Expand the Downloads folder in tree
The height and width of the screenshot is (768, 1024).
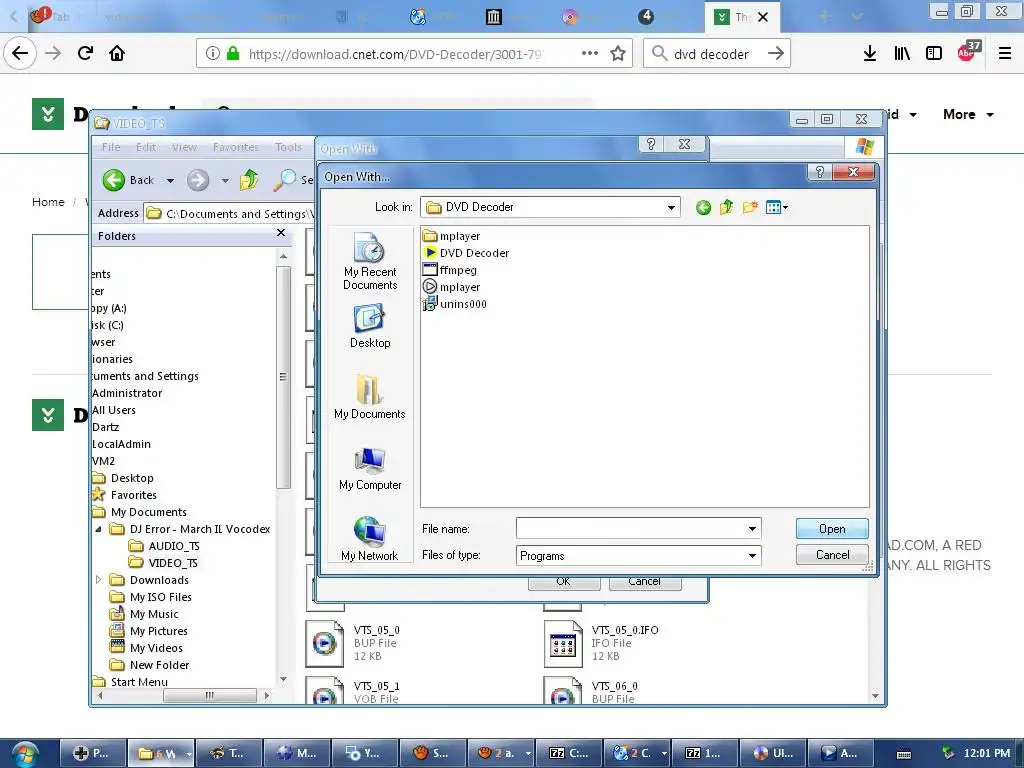click(x=99, y=580)
